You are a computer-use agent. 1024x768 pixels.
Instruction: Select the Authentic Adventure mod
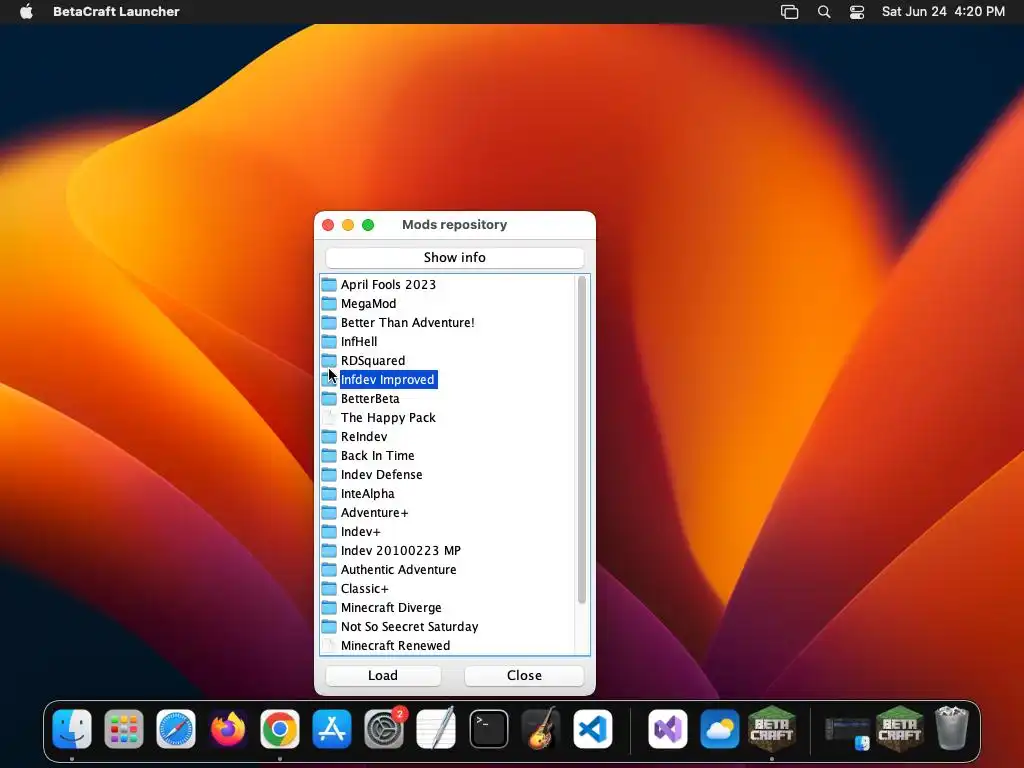coord(398,569)
